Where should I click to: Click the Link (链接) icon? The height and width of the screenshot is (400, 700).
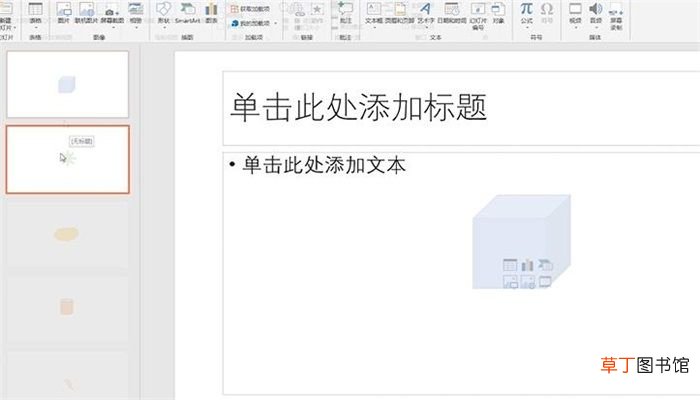pyautogui.click(x=298, y=9)
